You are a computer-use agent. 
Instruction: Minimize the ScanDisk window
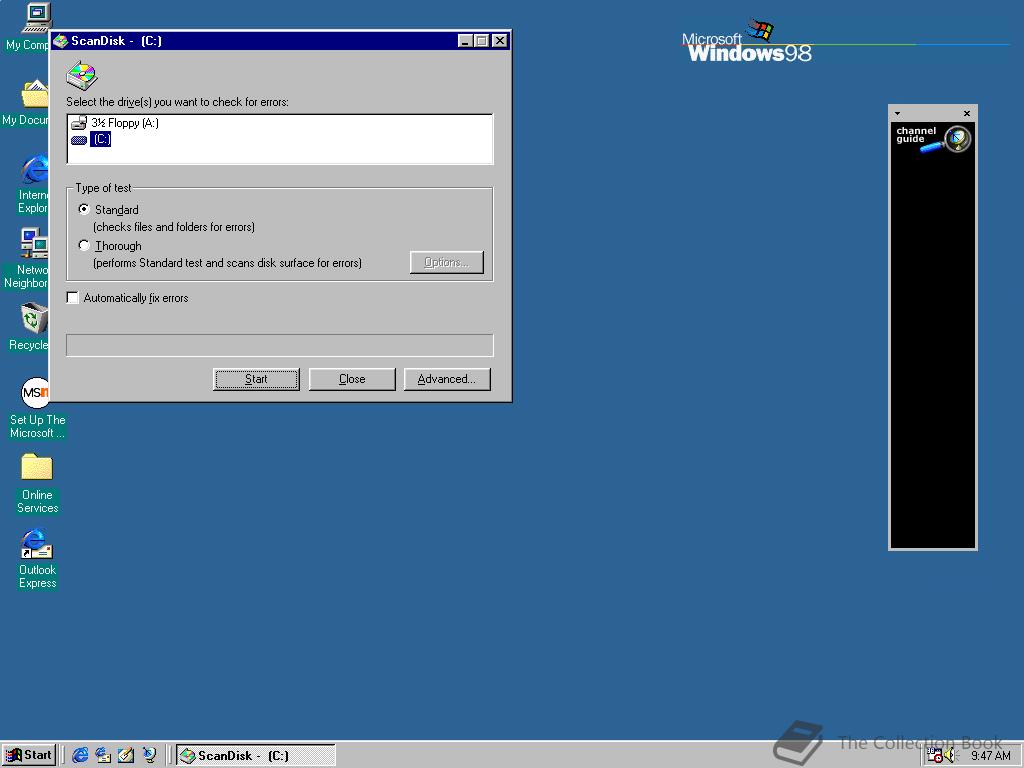[x=465, y=40]
